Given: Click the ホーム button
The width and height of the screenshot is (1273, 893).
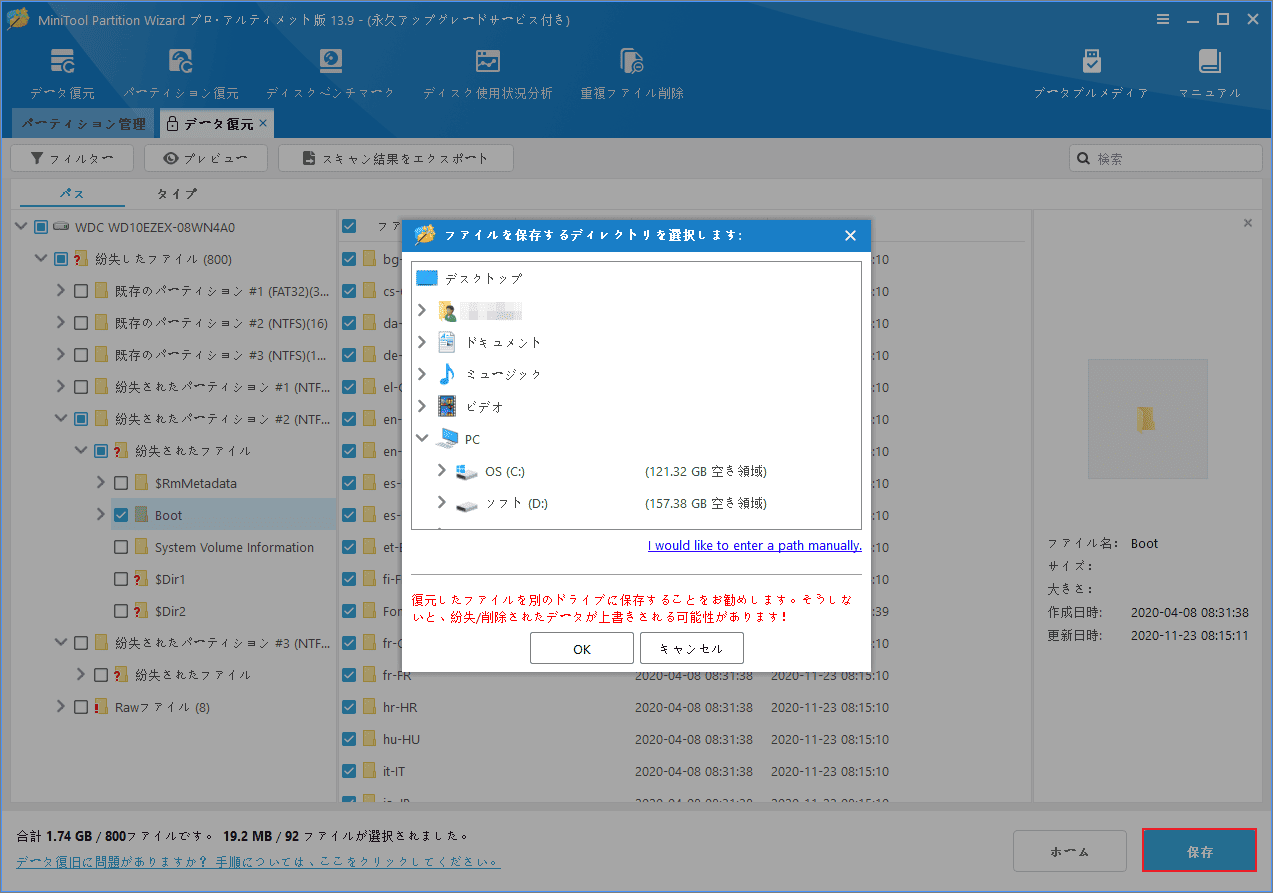Looking at the screenshot, I should tap(1070, 852).
